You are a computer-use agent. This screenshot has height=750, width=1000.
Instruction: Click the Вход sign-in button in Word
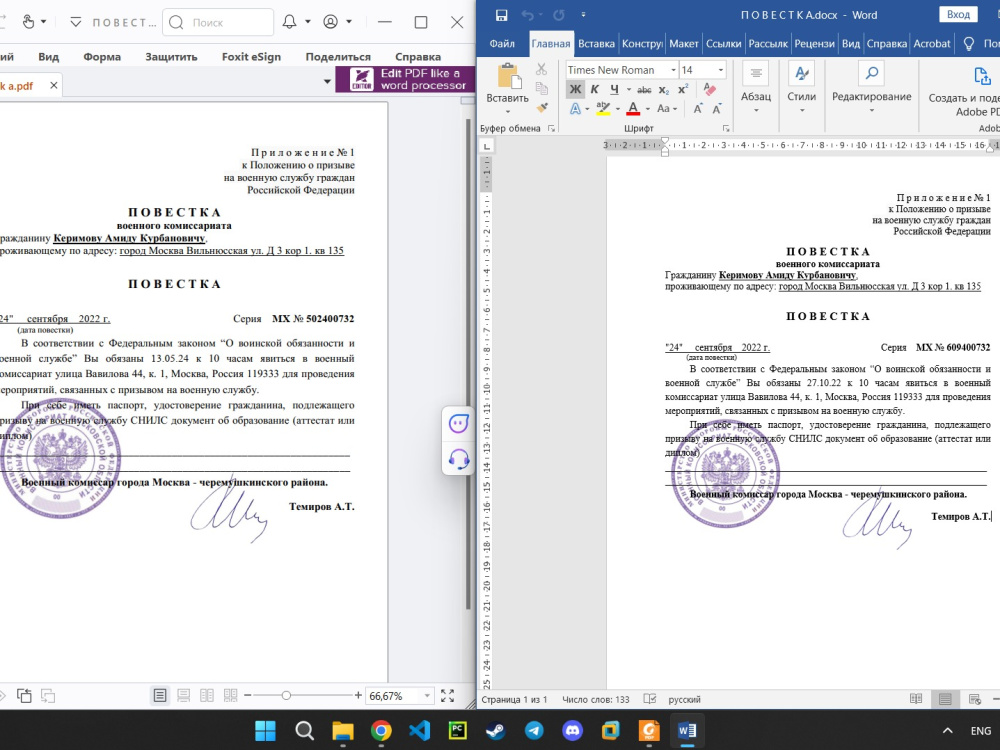958,15
